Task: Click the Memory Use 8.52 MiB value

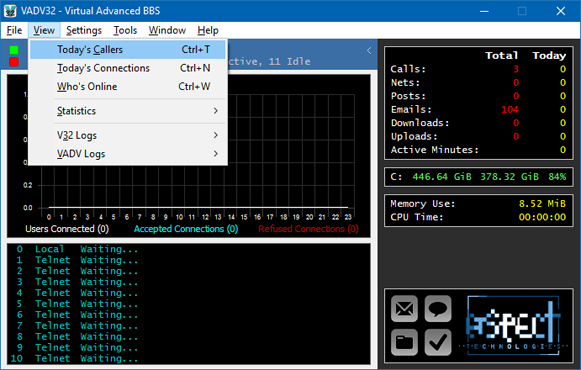Action: click(542, 203)
